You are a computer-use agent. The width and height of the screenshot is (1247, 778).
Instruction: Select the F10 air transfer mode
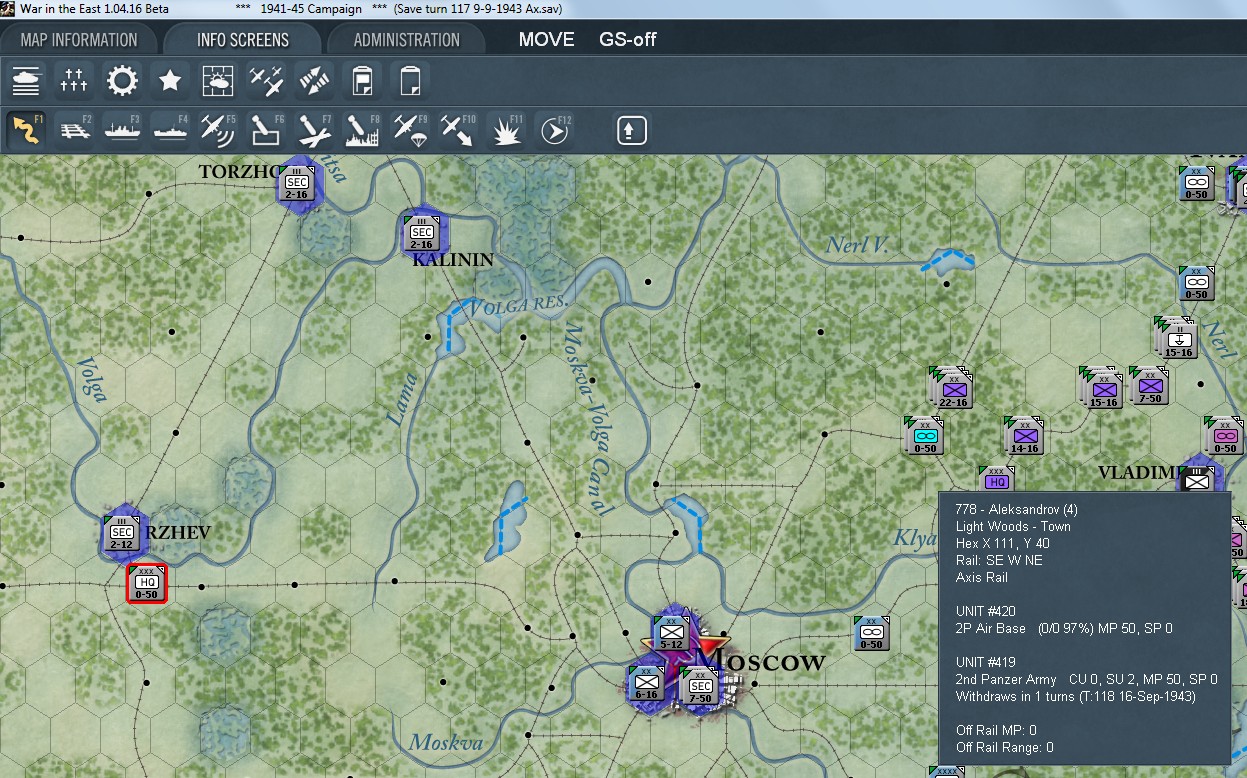click(x=459, y=130)
